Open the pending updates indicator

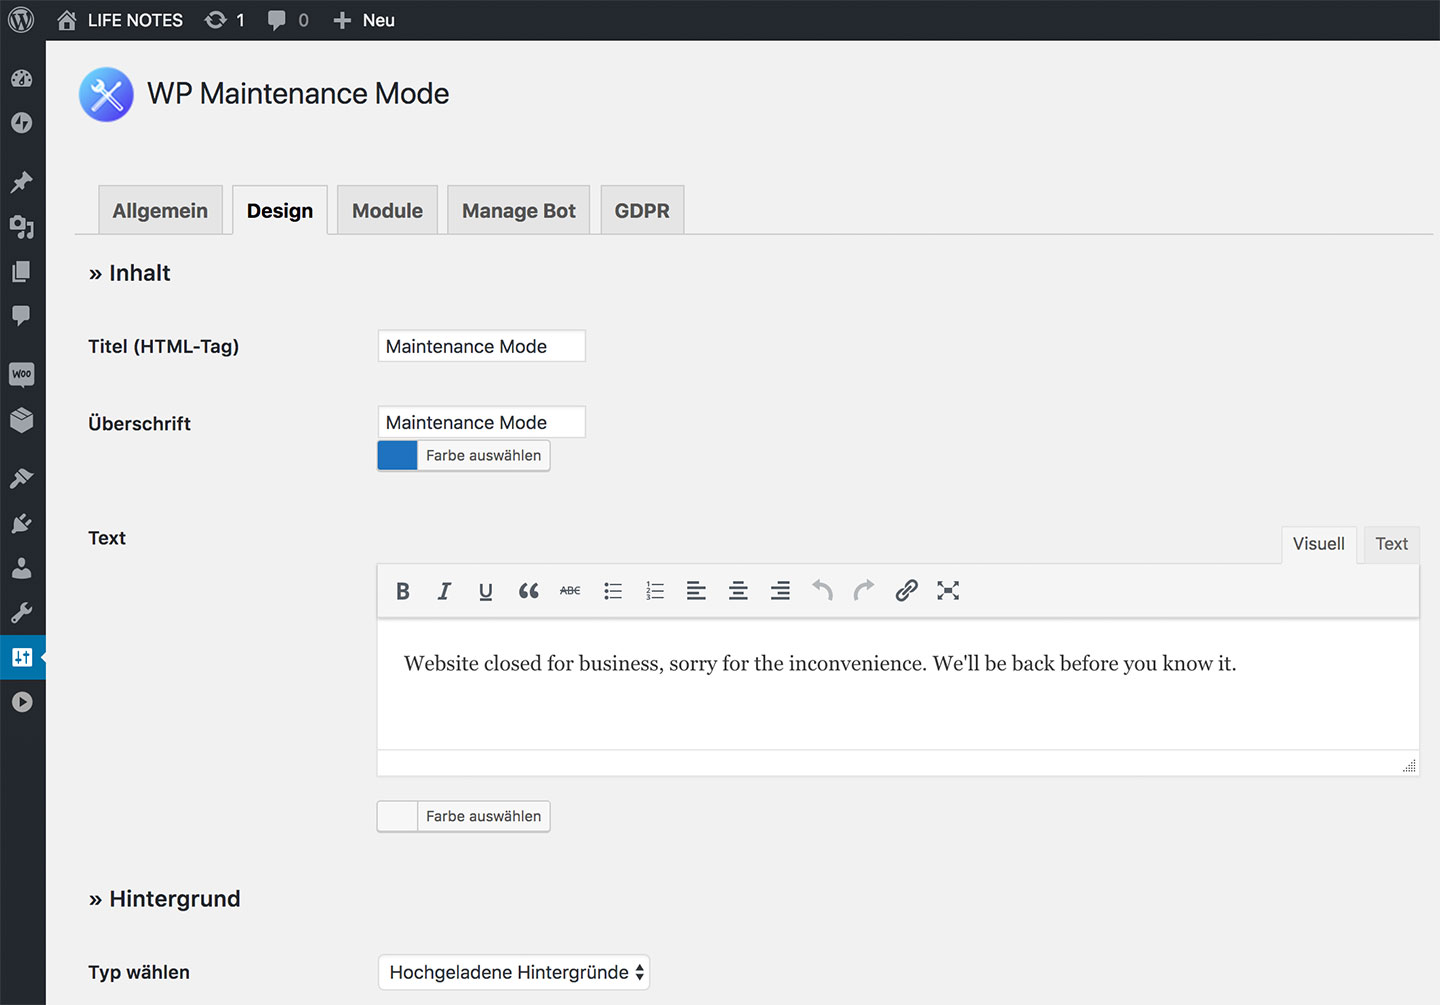click(225, 20)
